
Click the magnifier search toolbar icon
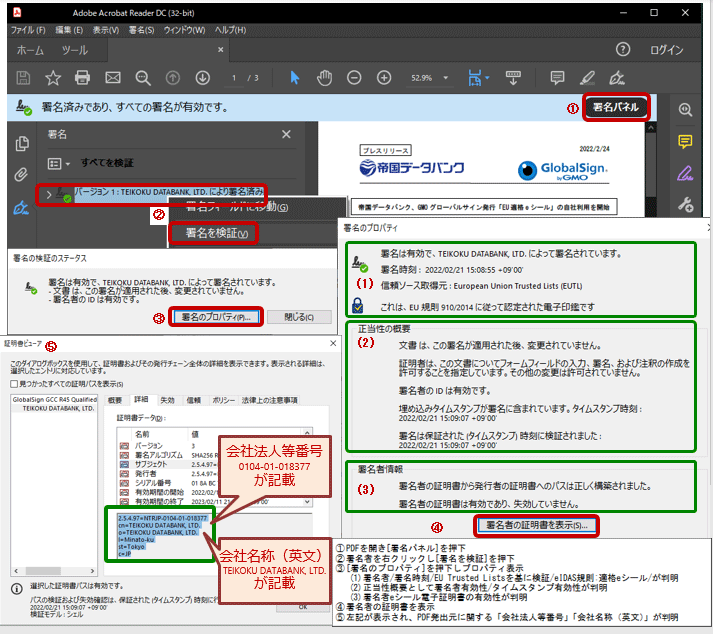pos(143,78)
